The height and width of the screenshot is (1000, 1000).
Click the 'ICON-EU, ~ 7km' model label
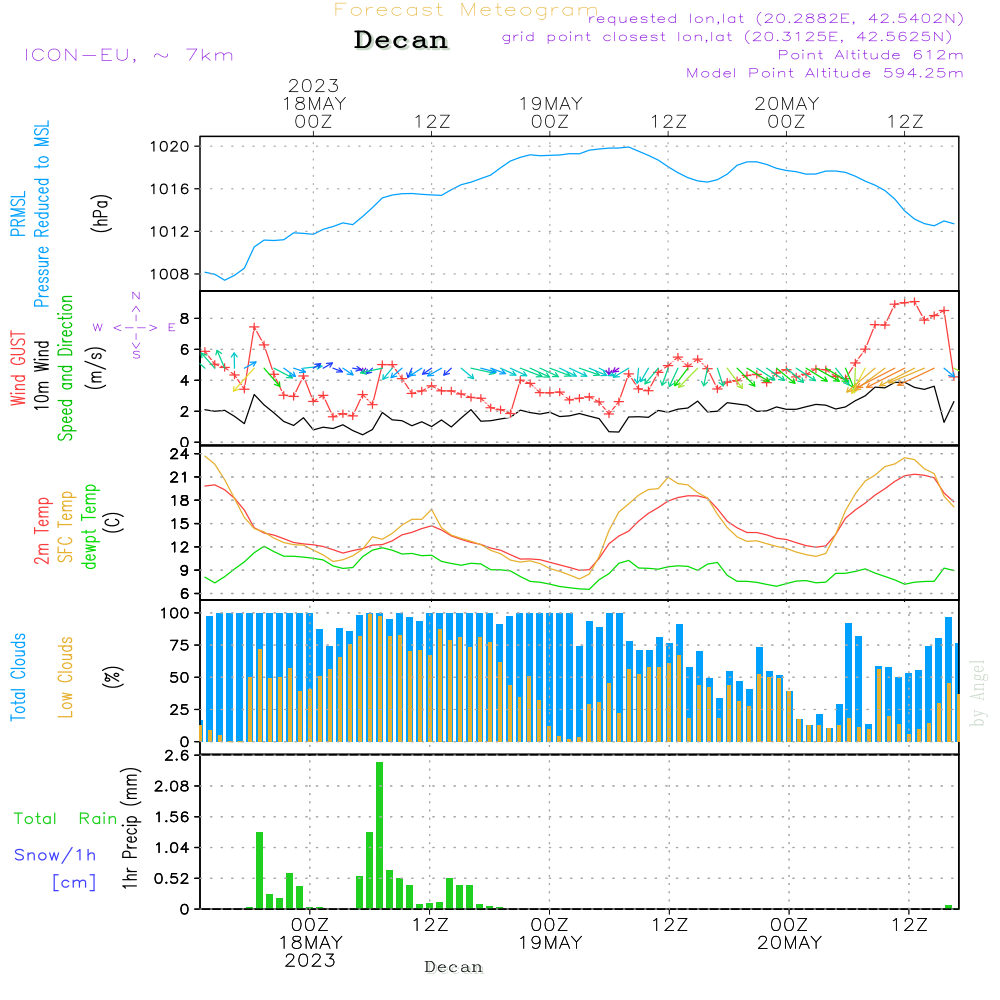(129, 55)
